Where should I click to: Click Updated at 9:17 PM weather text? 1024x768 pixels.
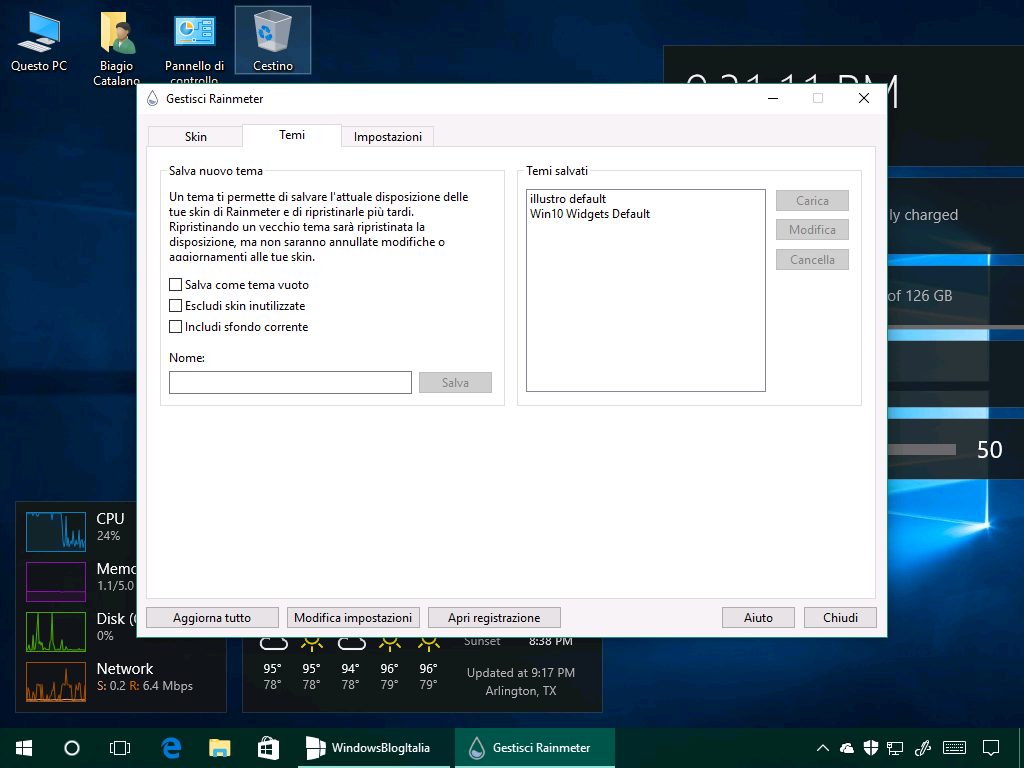pos(520,673)
